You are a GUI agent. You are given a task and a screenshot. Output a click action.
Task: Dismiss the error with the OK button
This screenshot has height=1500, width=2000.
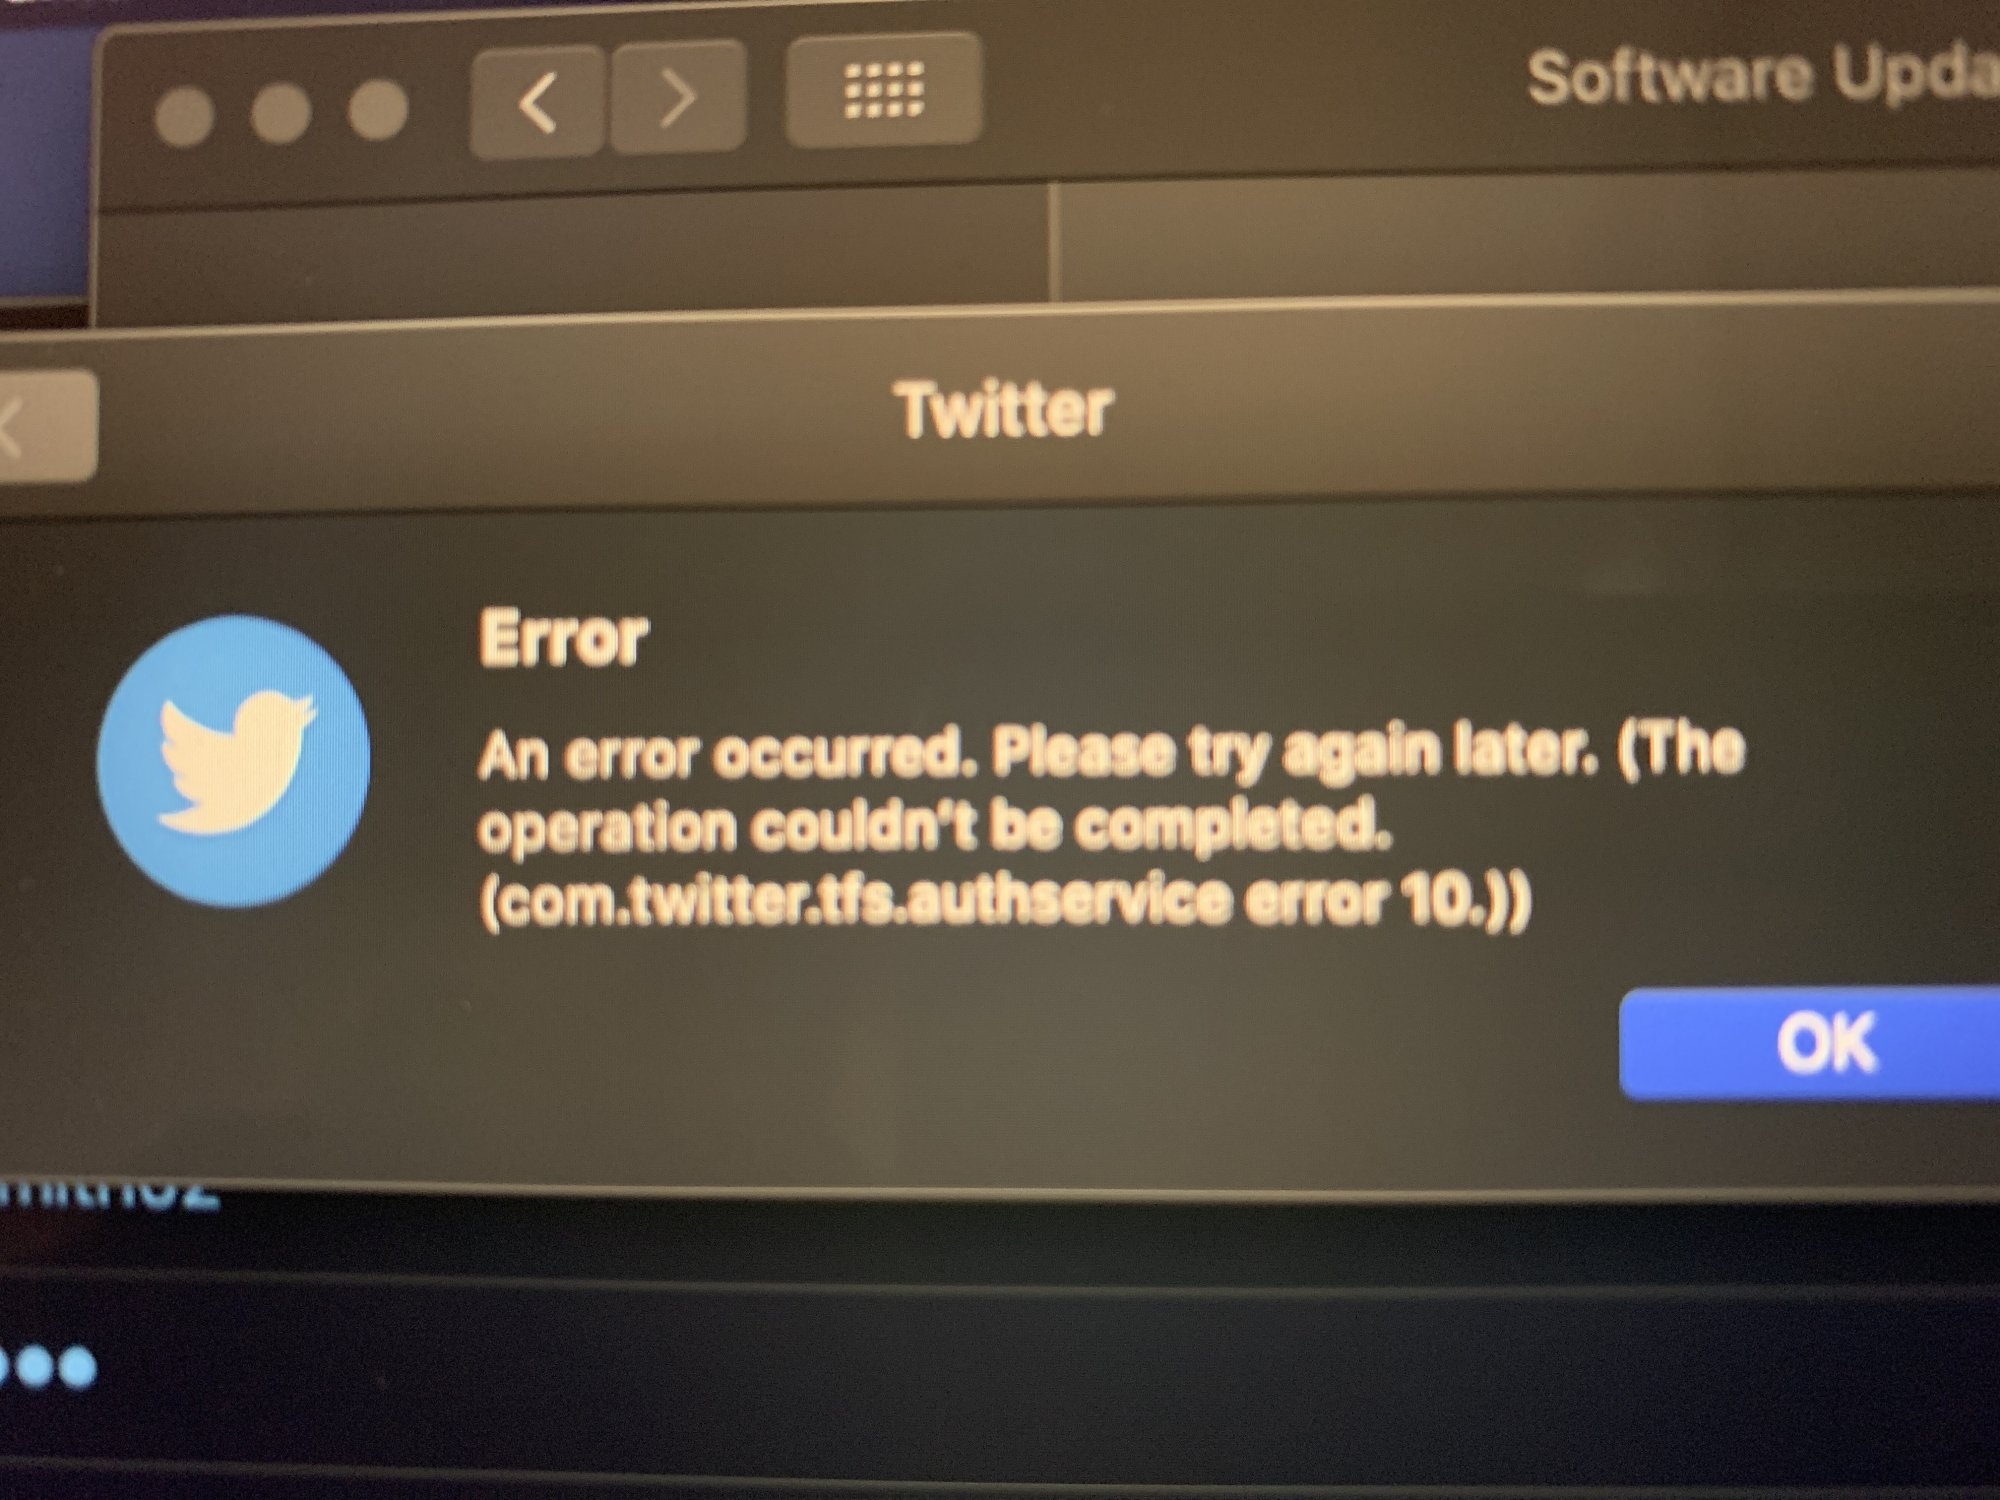(1810, 1043)
